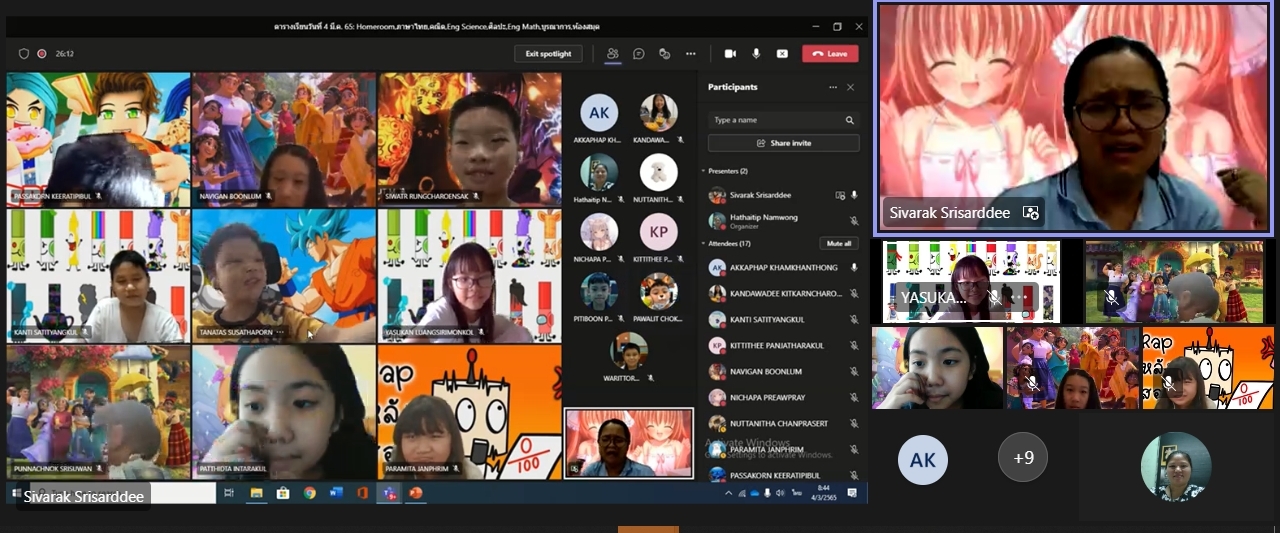Click search magnifier in Type a name box
1280x533 pixels.
click(x=850, y=120)
